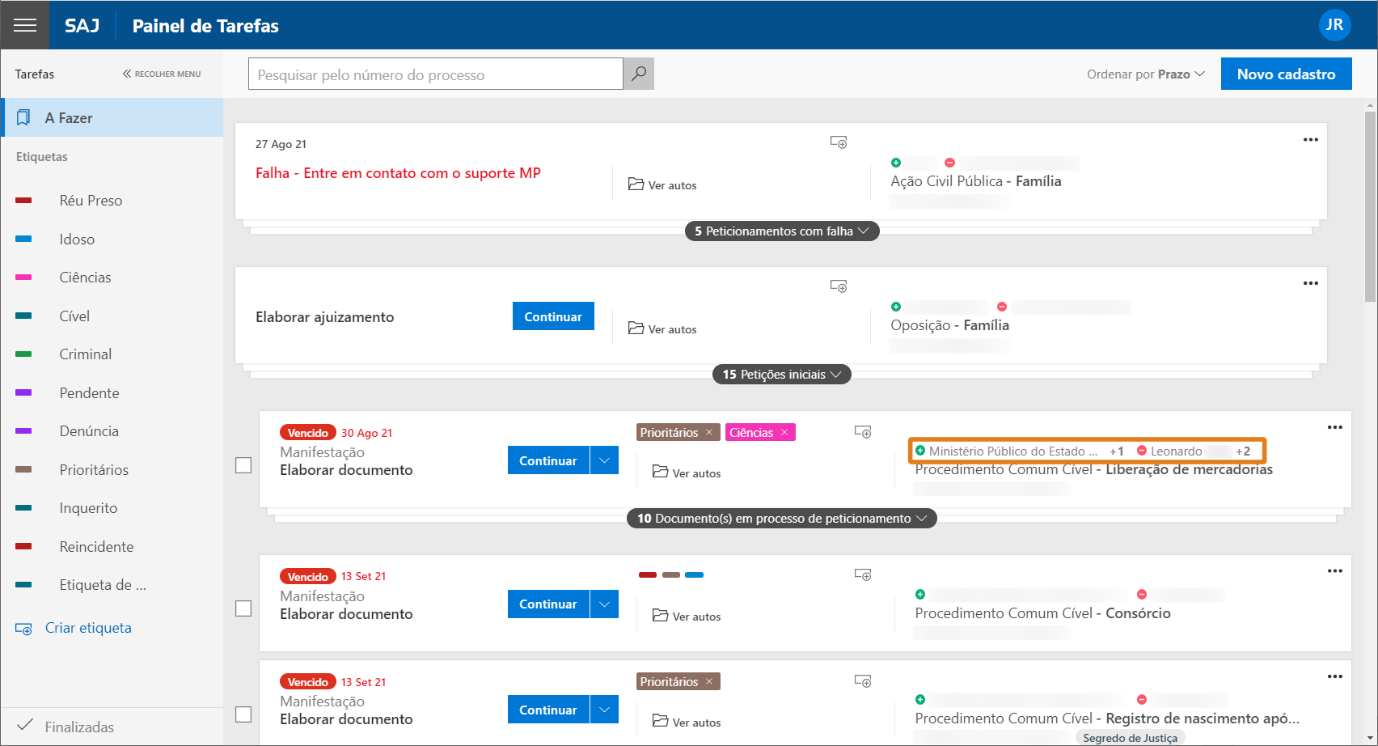Open Finalizadas tasks section
The image size is (1378, 746).
point(79,727)
